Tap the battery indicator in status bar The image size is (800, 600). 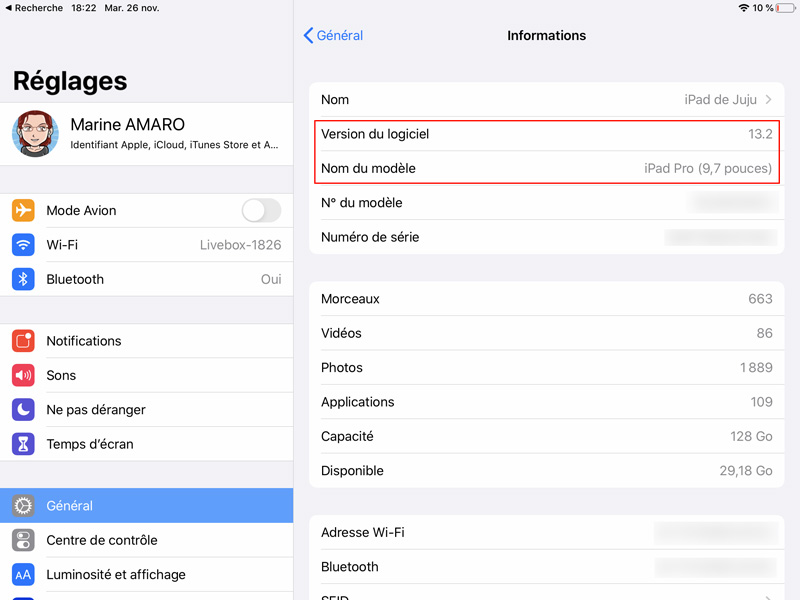tap(785, 8)
